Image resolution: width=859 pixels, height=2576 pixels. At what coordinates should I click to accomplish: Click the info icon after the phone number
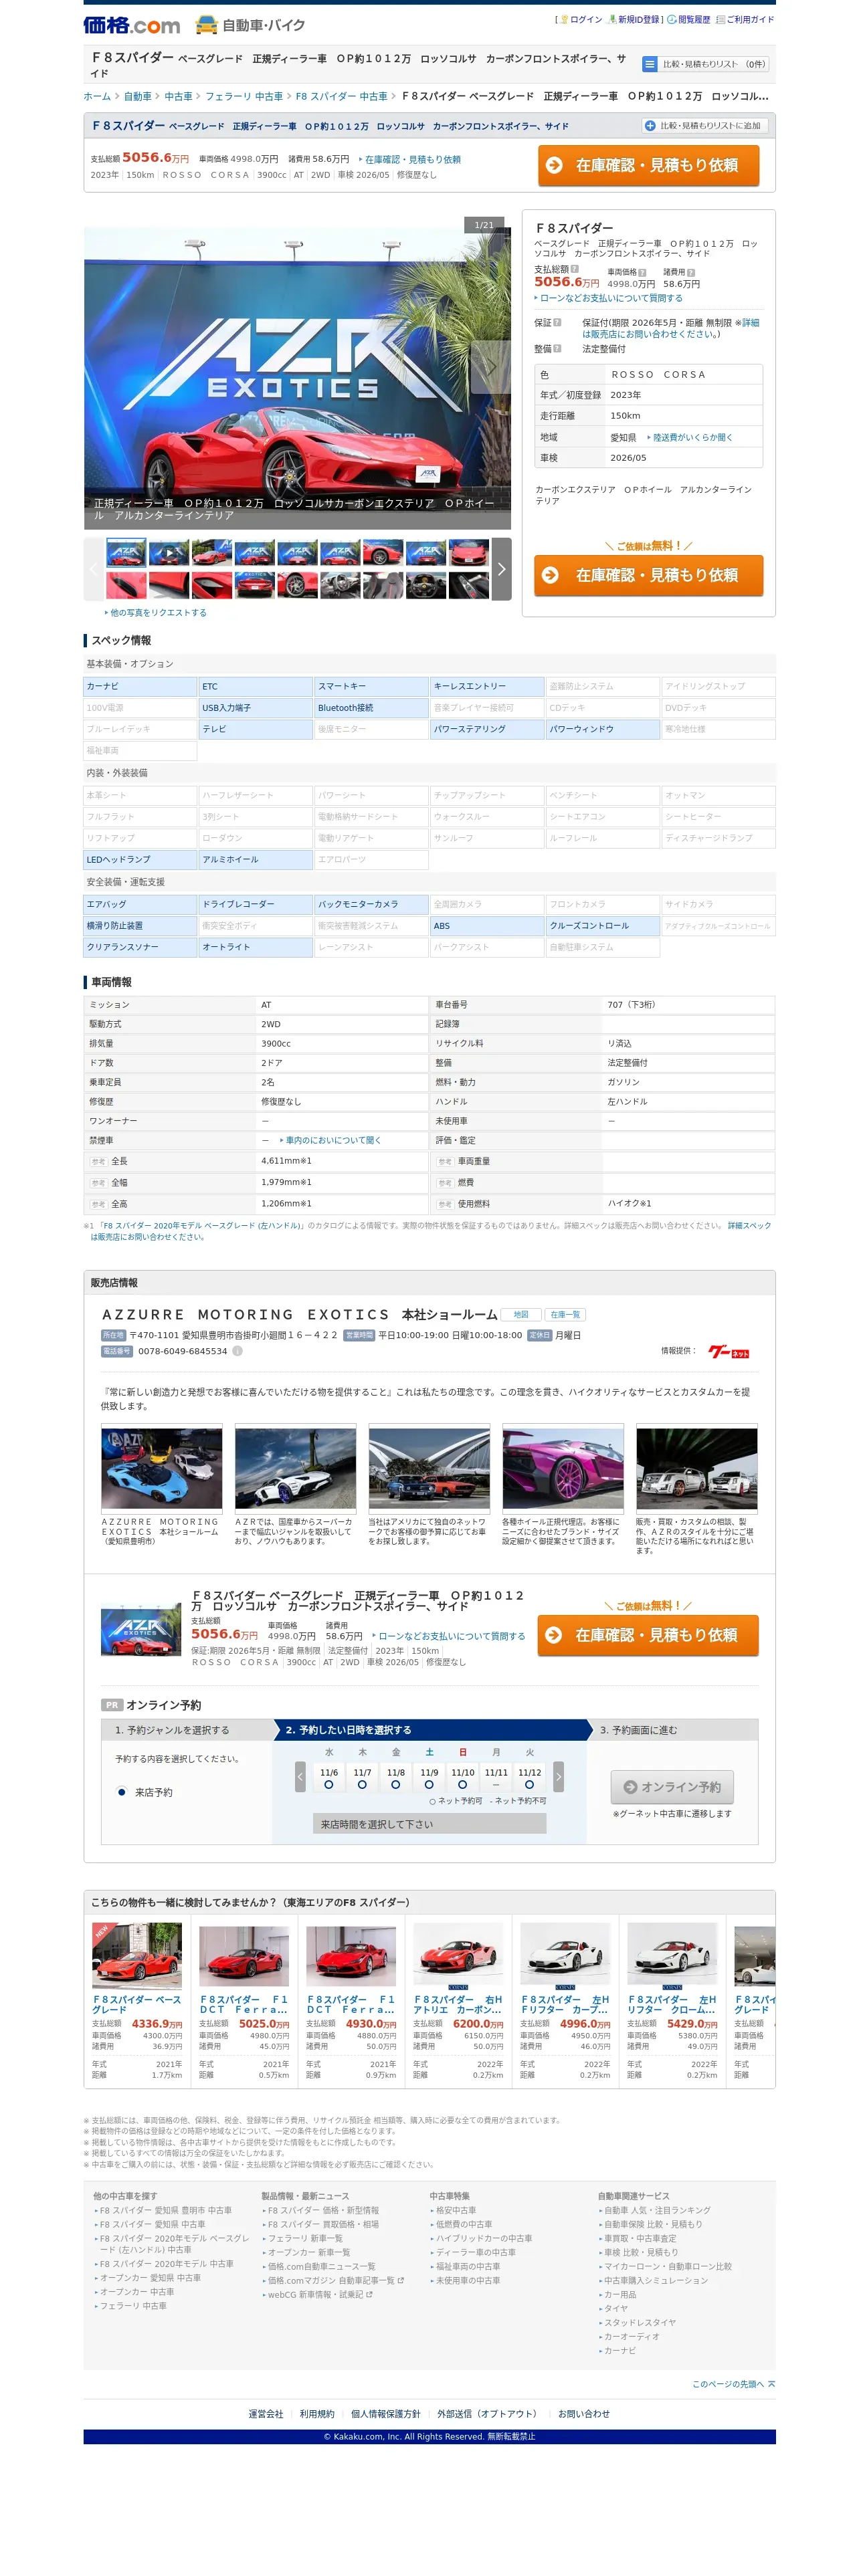[237, 1350]
